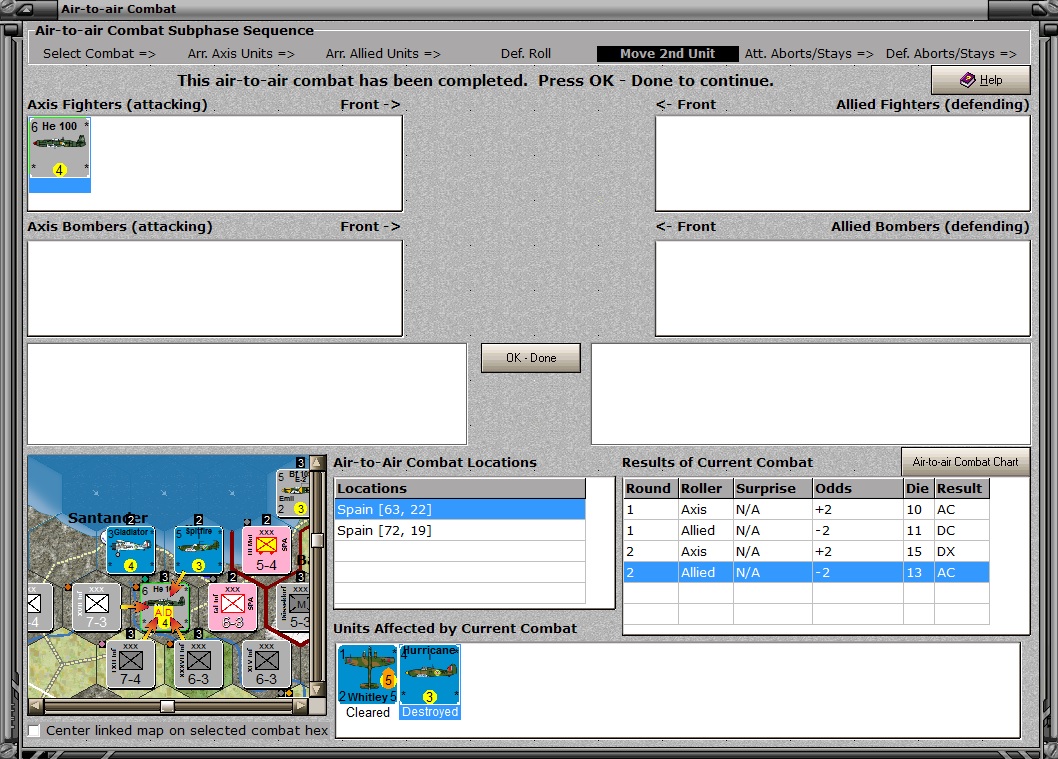Click the Spitfire unit on the map
The height and width of the screenshot is (759, 1058).
click(x=198, y=550)
